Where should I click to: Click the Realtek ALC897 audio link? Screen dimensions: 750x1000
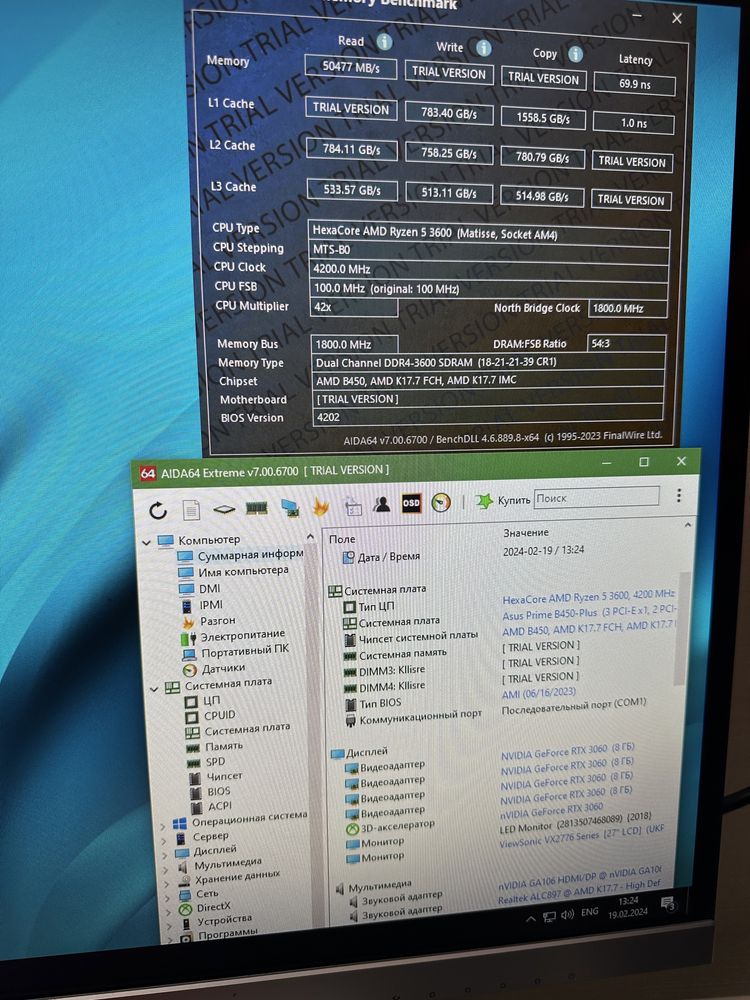(579, 892)
